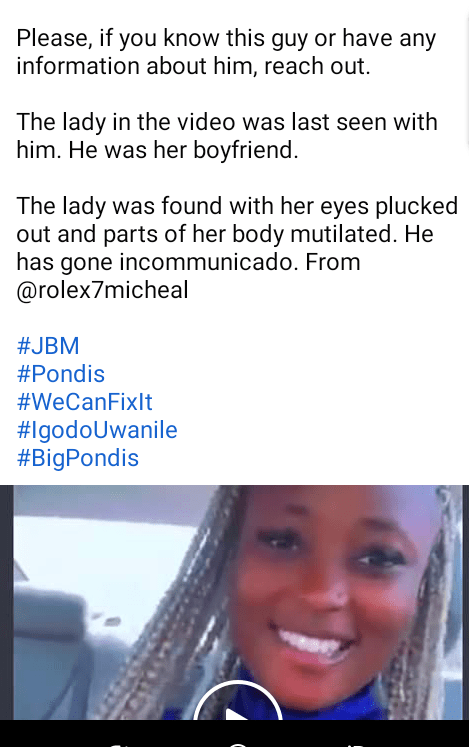
Task: Click the 'eyes plucked out' text line
Action: (237, 206)
